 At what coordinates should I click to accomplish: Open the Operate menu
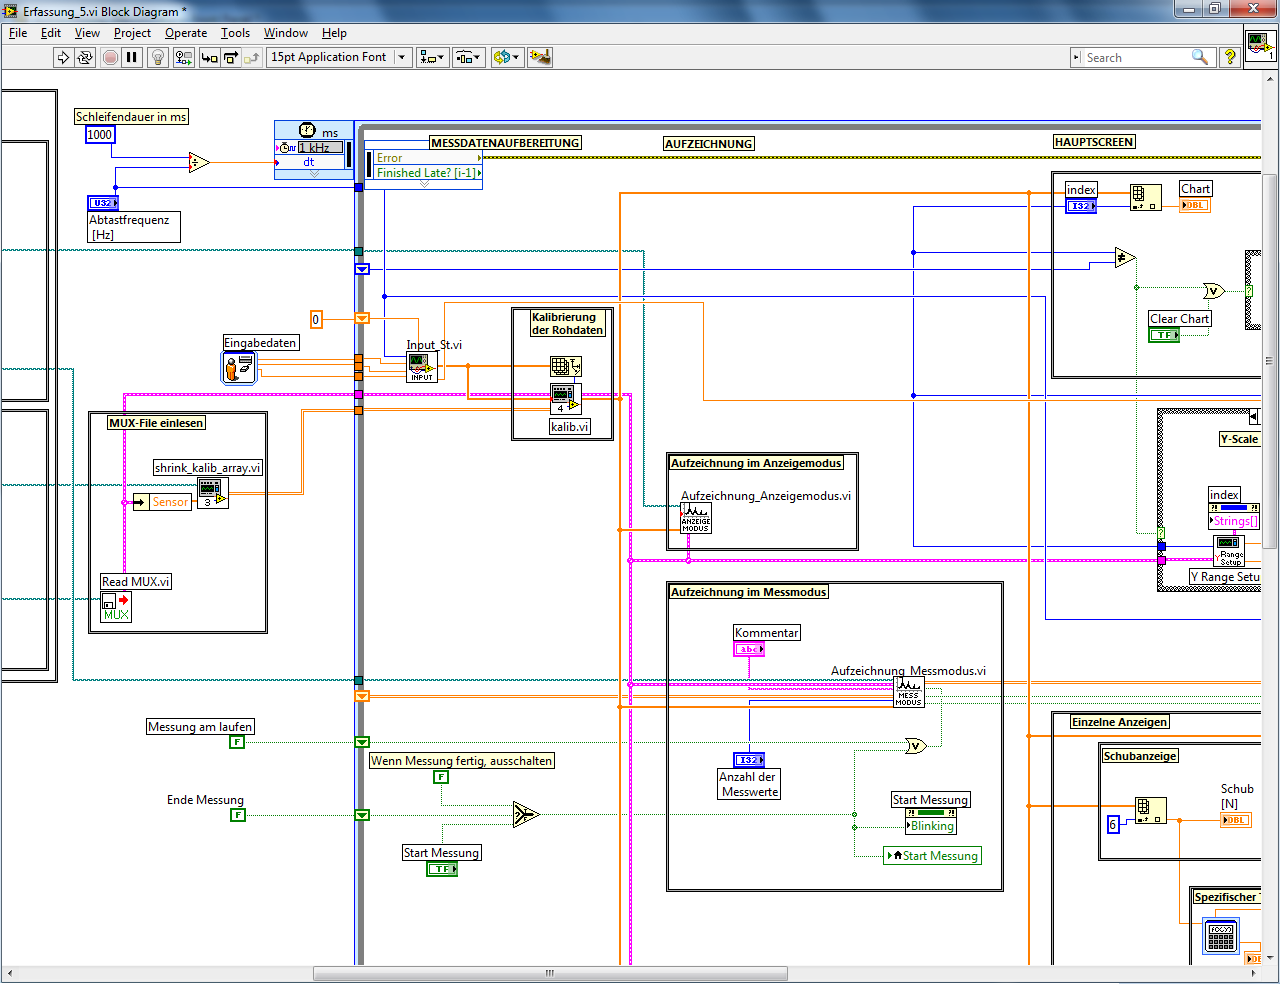186,33
